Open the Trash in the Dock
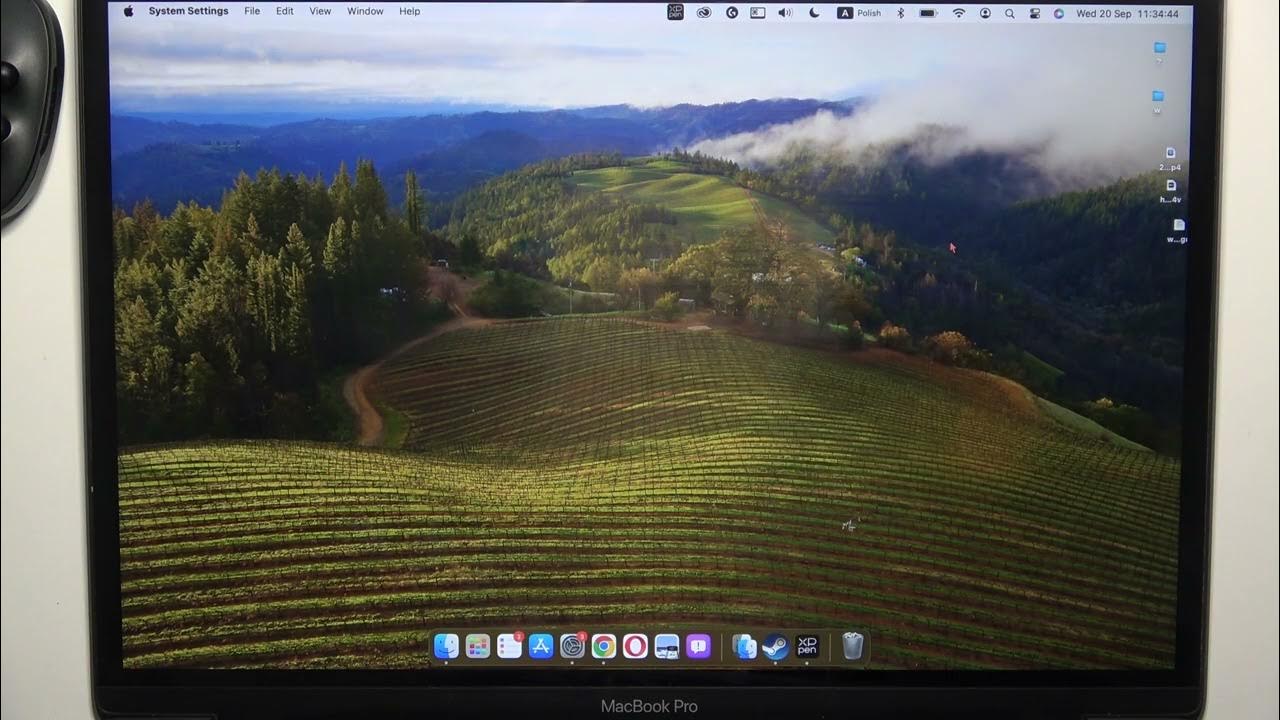This screenshot has width=1280, height=720. [x=852, y=647]
